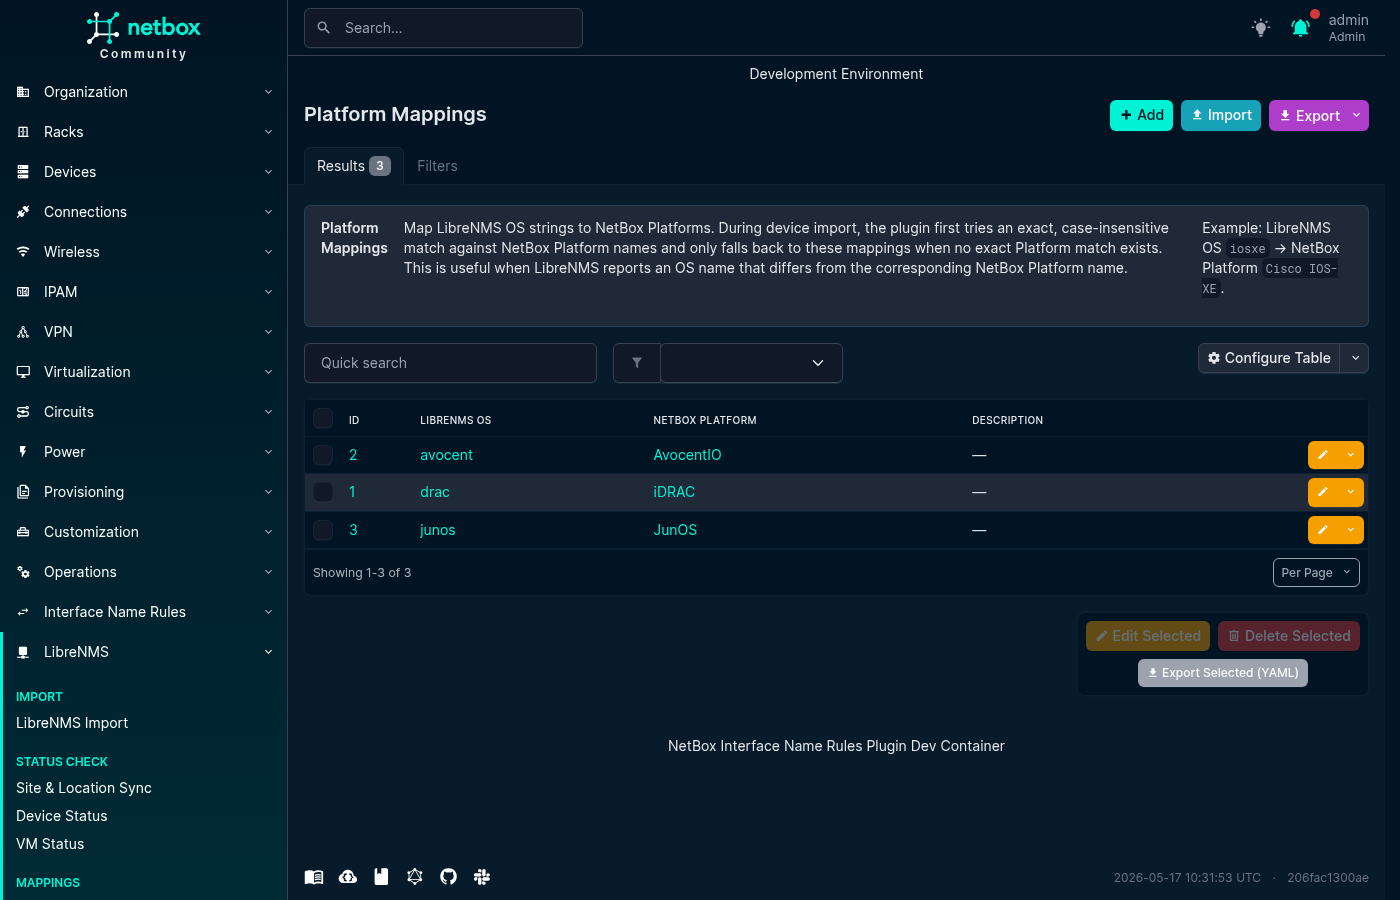Click the Customization sidebar icon
This screenshot has height=900, width=1400.
pyautogui.click(x=23, y=532)
